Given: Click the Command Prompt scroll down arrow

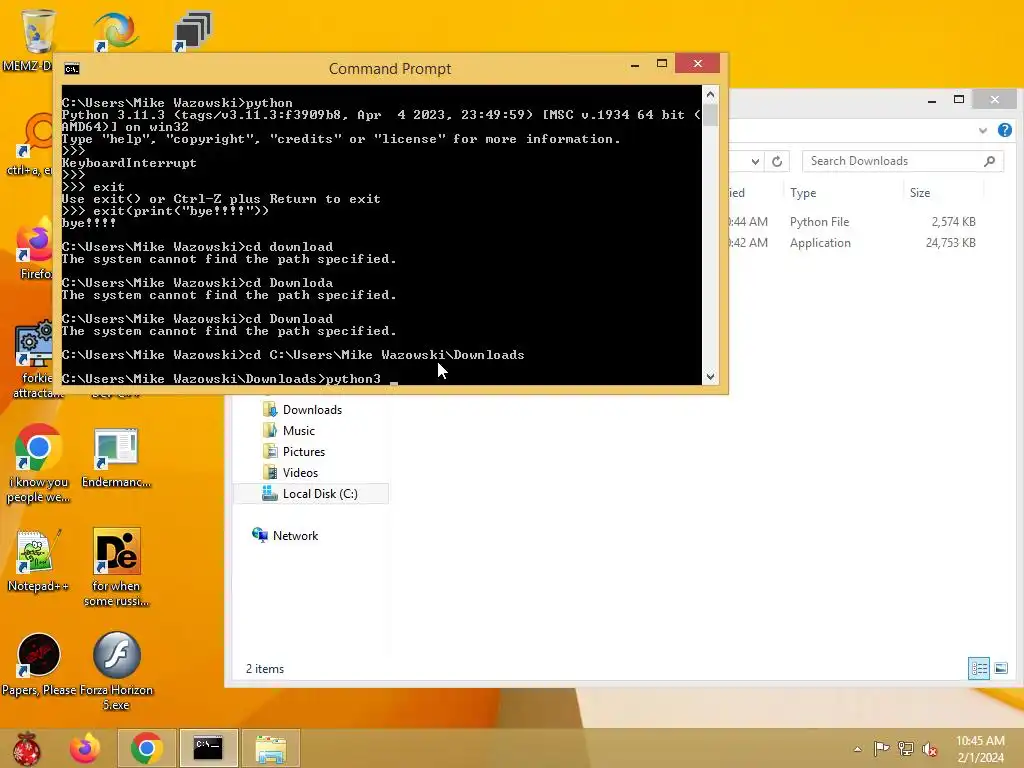Looking at the screenshot, I should [x=711, y=376].
